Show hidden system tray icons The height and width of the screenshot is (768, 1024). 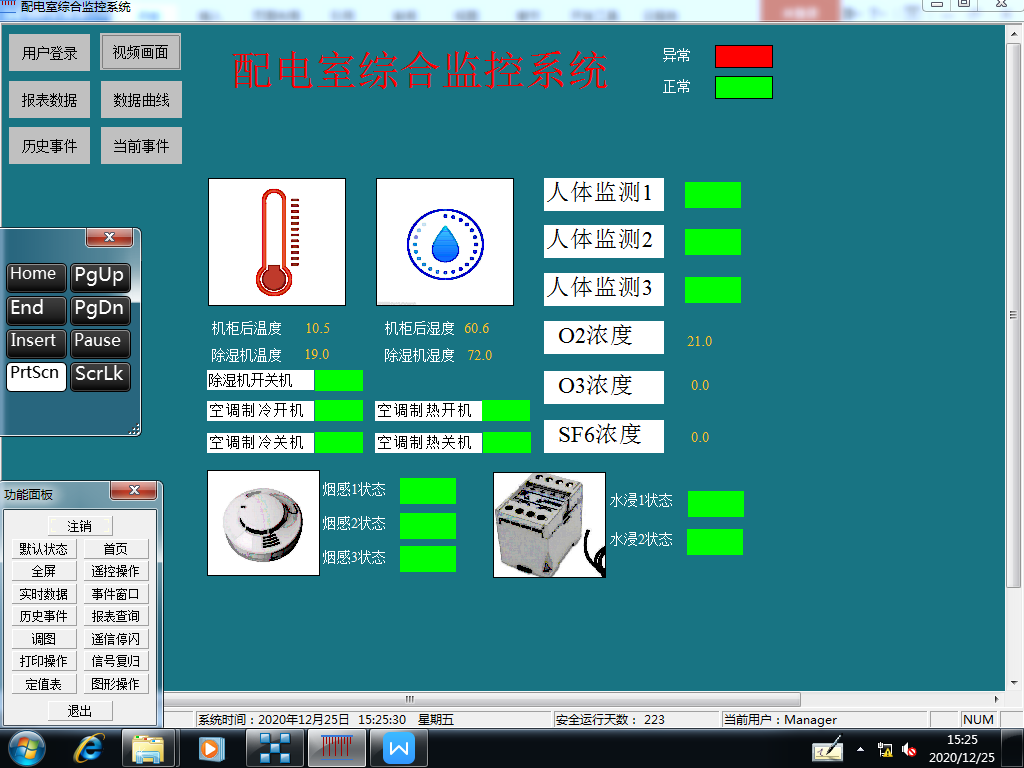tap(861, 748)
